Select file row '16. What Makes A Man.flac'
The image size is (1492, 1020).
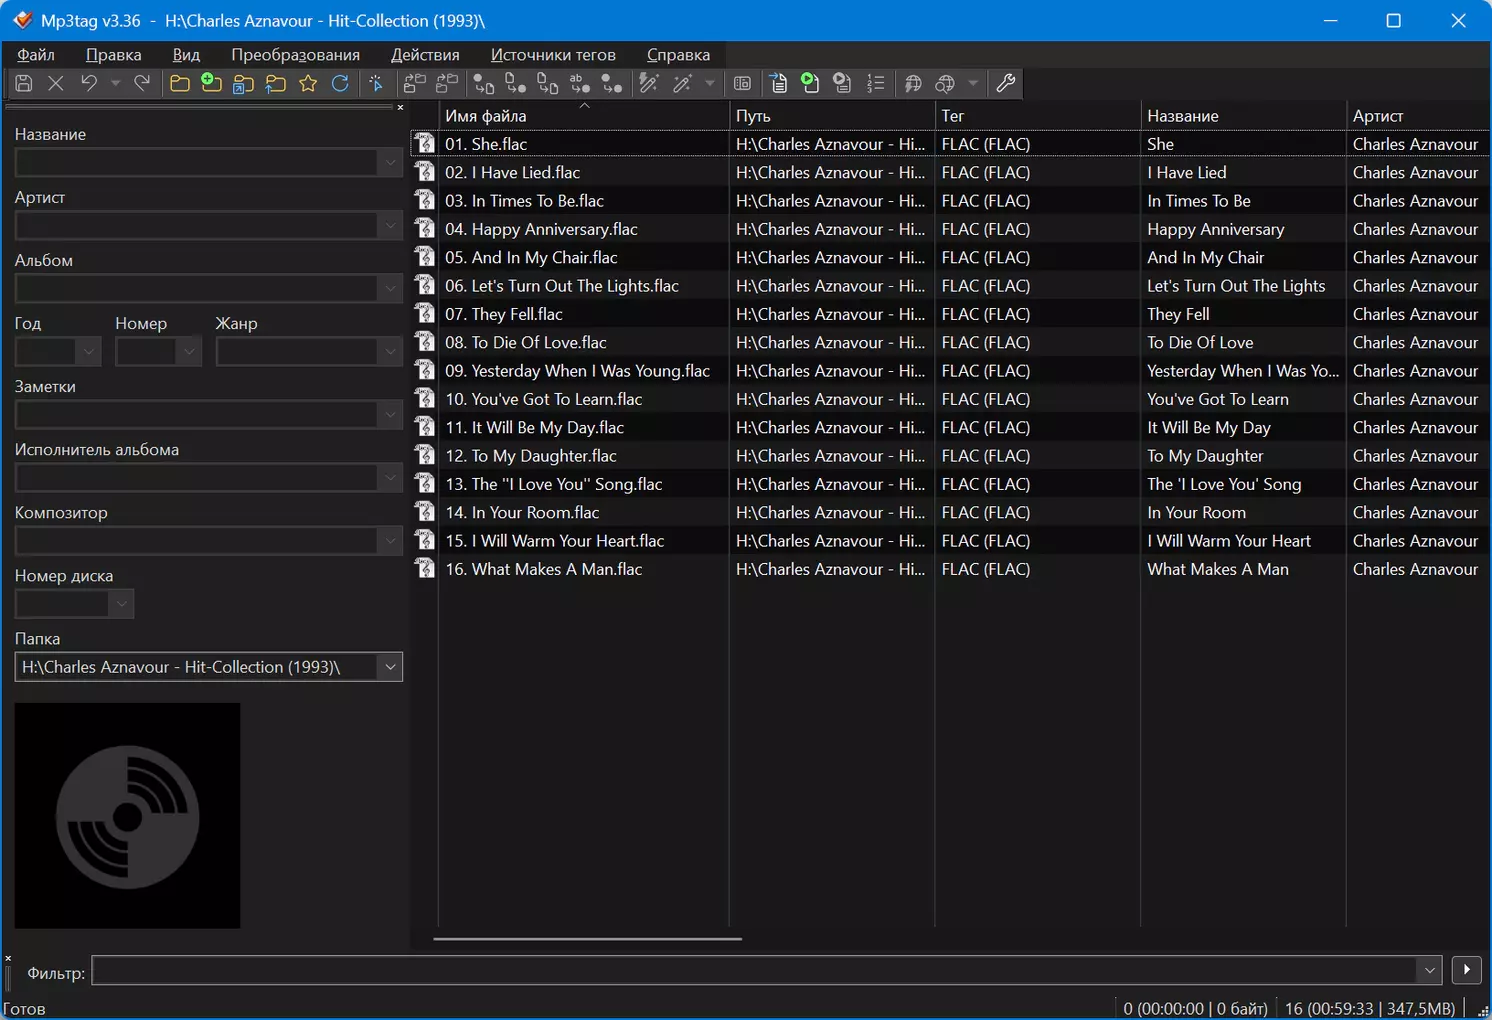pyautogui.click(x=950, y=569)
